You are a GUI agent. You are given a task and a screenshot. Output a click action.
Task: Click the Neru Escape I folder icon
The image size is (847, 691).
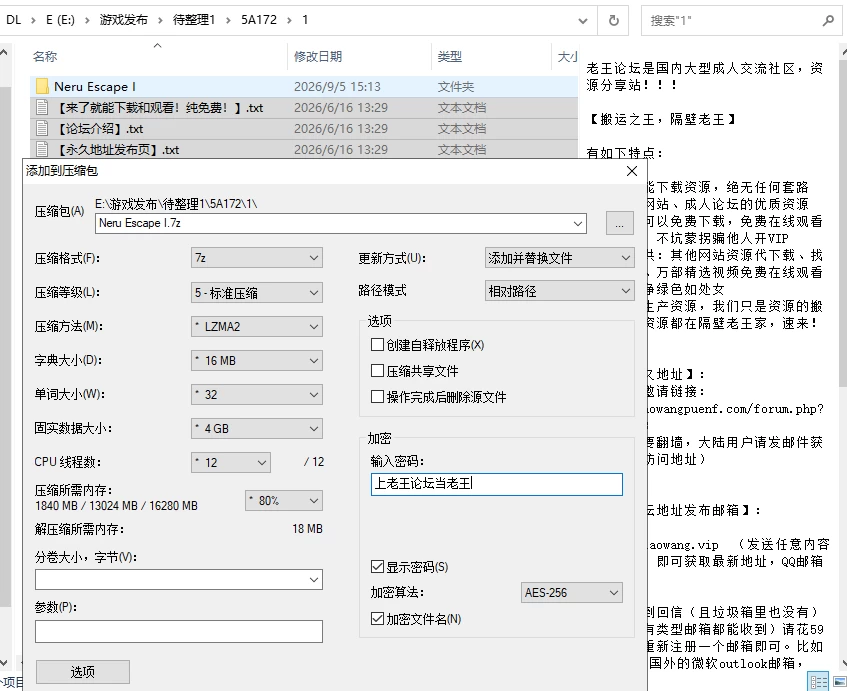(x=42, y=86)
